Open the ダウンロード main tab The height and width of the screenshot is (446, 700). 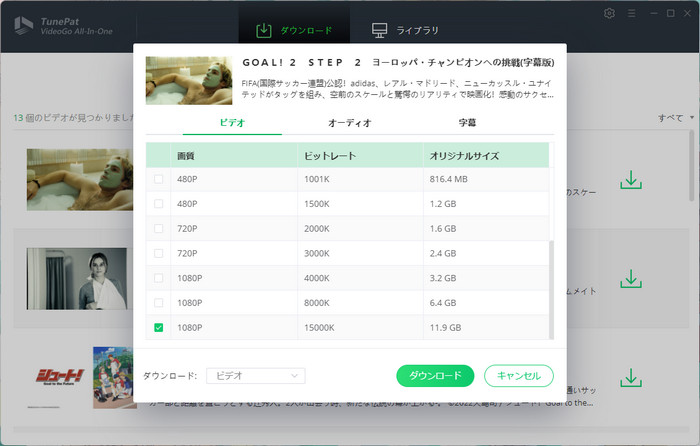294,30
